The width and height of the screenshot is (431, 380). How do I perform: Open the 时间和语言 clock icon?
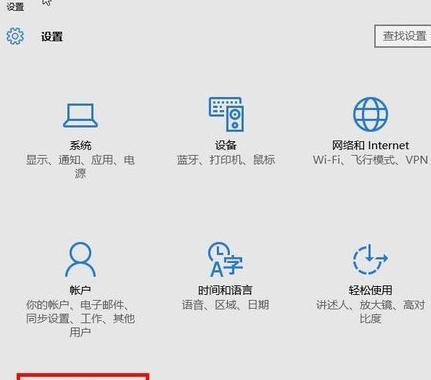pyautogui.click(x=225, y=260)
